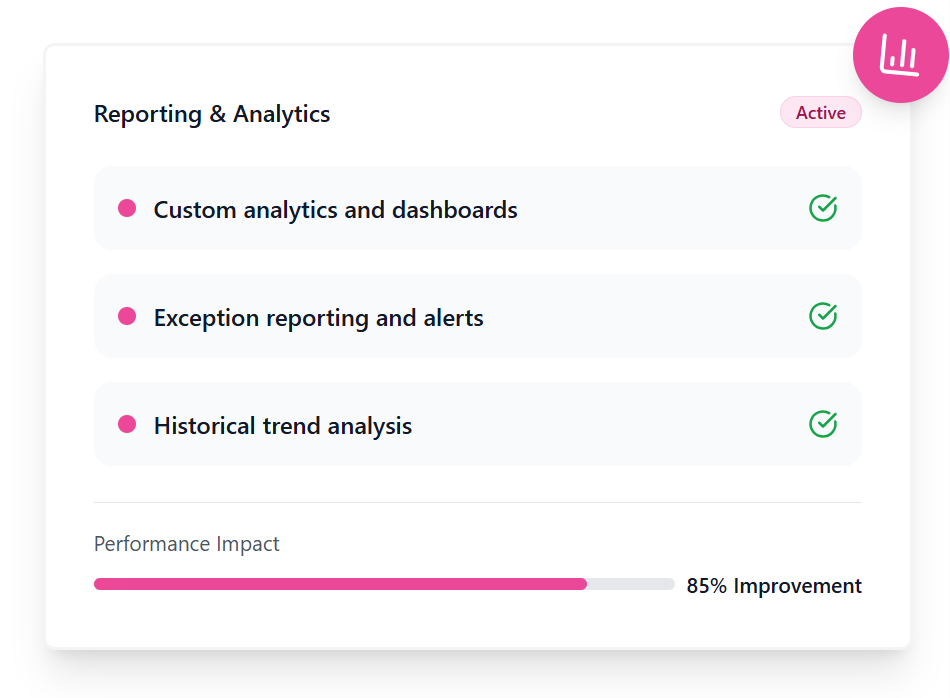Click the pink Performance Impact progress bar
950x698 pixels.
click(x=340, y=584)
